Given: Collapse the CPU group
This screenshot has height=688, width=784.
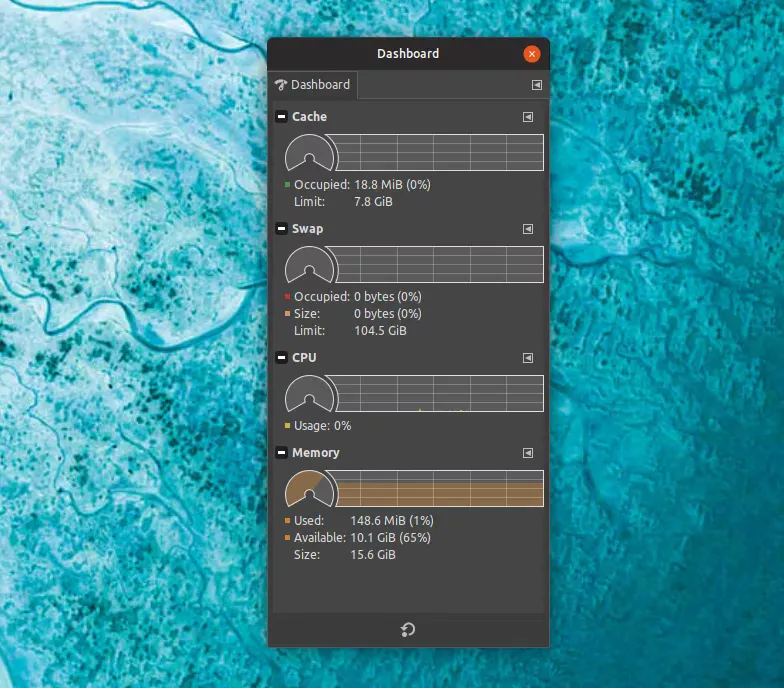Looking at the screenshot, I should click(x=282, y=358).
